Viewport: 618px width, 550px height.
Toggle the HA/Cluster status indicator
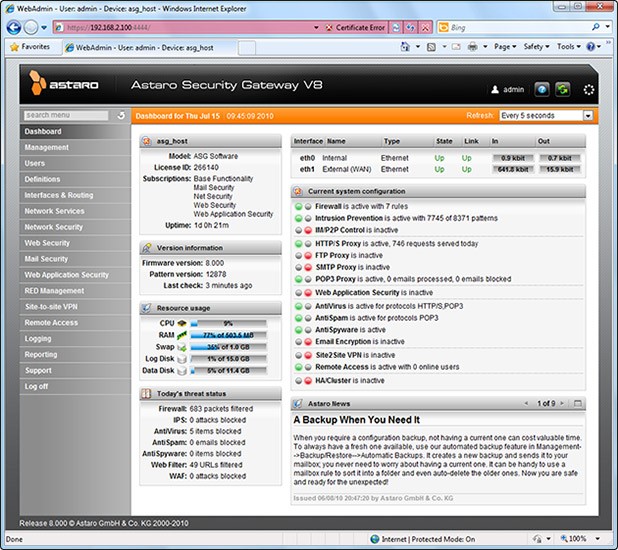pos(303,380)
